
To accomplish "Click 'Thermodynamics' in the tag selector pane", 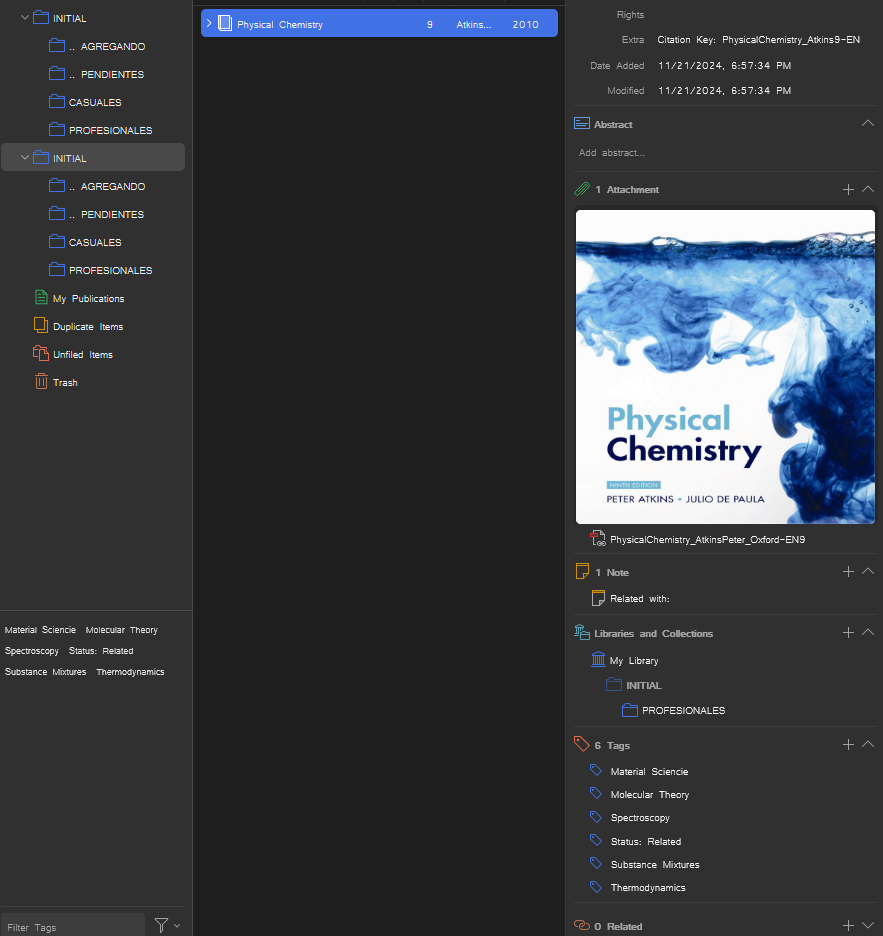I will click(x=130, y=672).
